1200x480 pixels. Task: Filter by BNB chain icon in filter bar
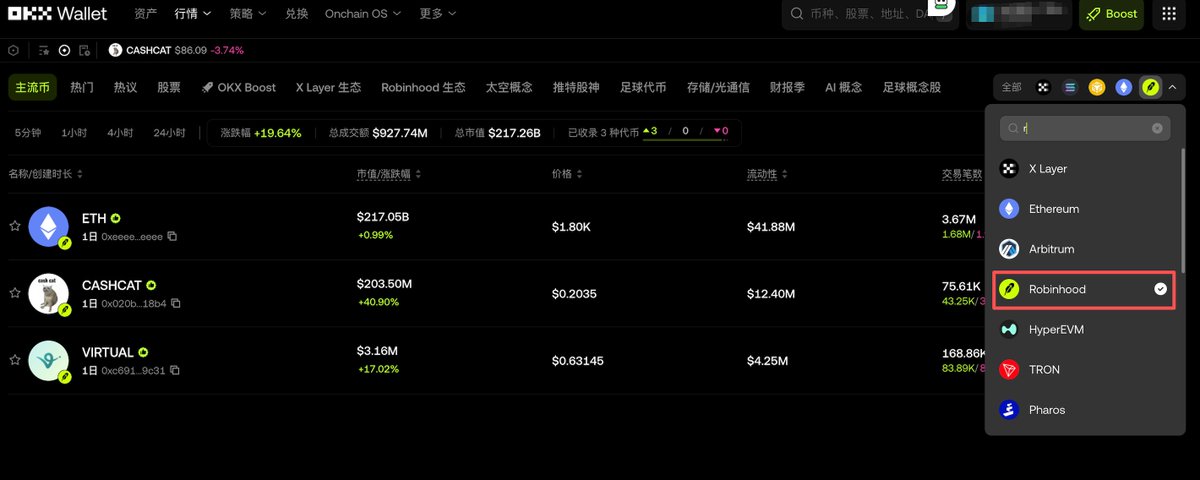point(1097,87)
